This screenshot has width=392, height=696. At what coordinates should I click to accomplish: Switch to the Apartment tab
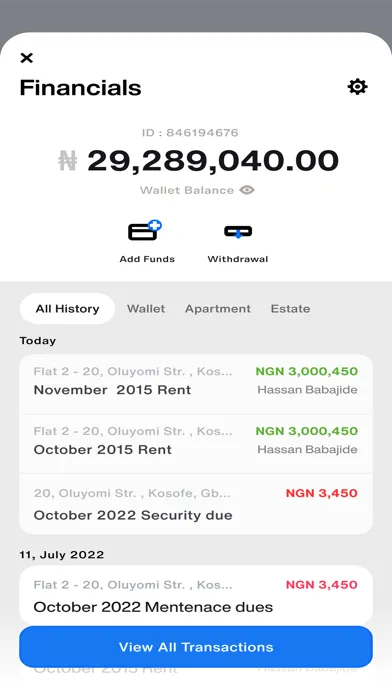pos(218,308)
